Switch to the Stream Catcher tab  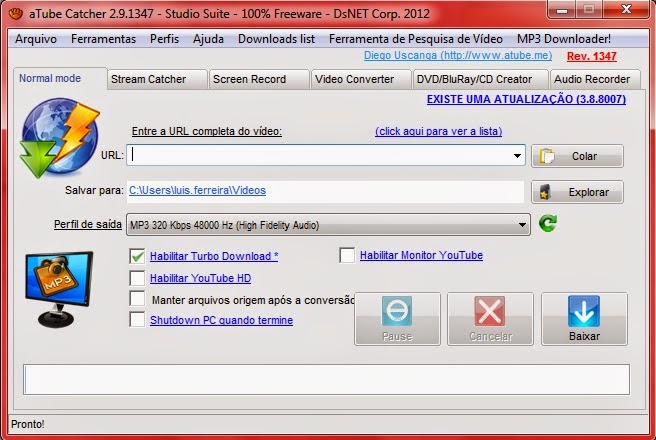coord(157,79)
